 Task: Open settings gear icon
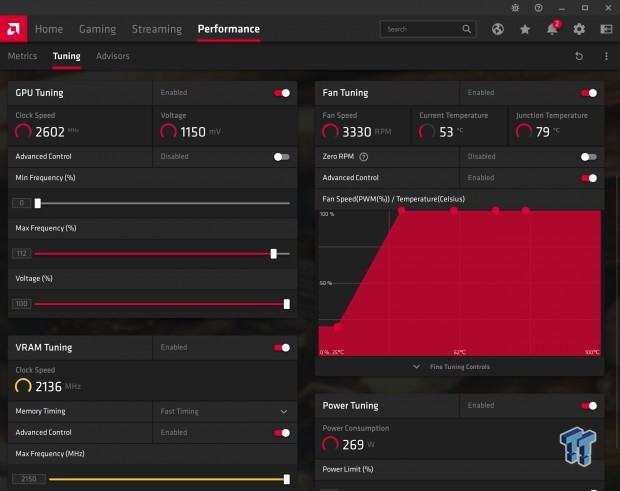pos(579,29)
